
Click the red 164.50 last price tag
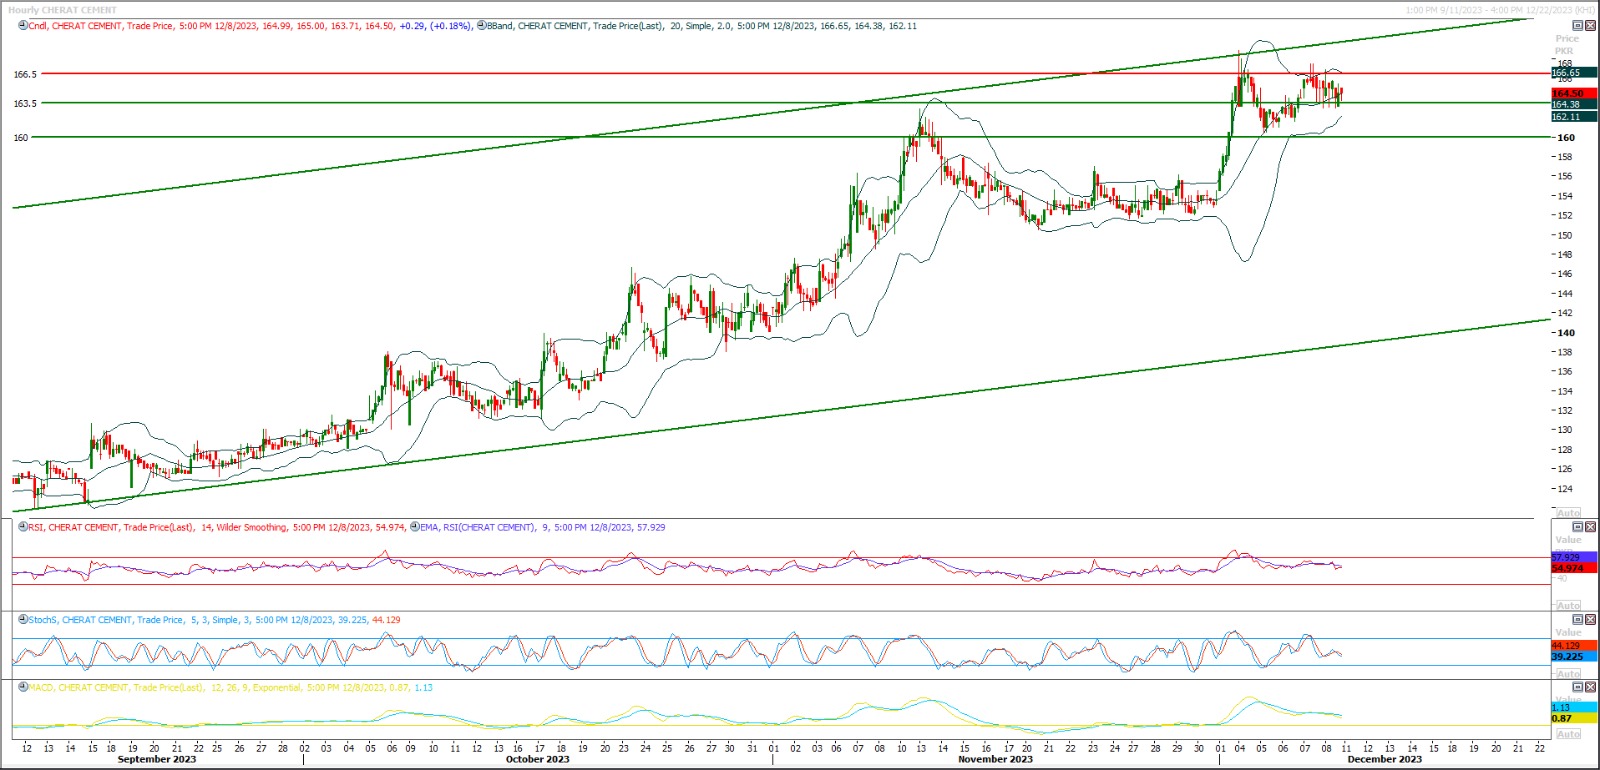1573,93
